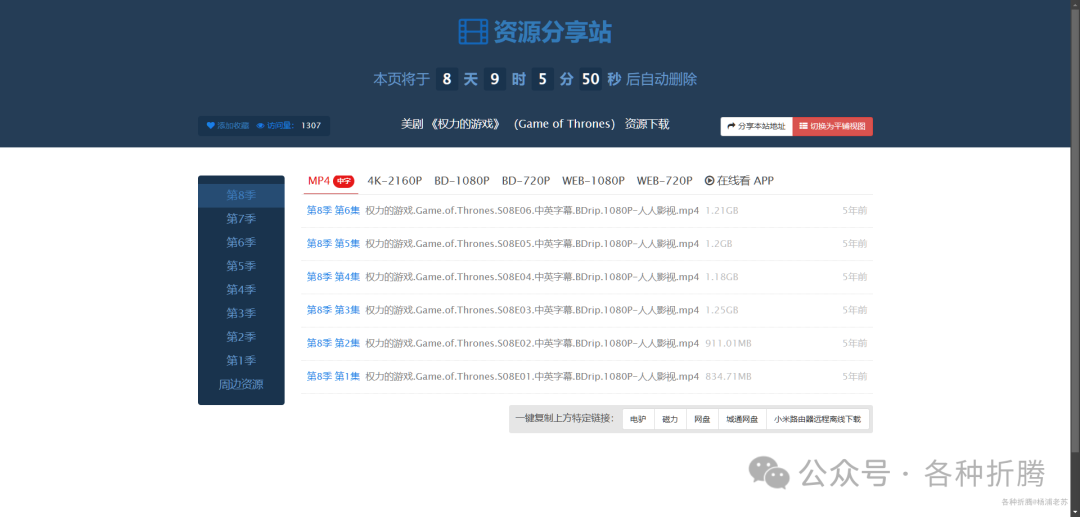
Task: Click the 第8季 第6集 episode link
Action: pyautogui.click(x=333, y=211)
